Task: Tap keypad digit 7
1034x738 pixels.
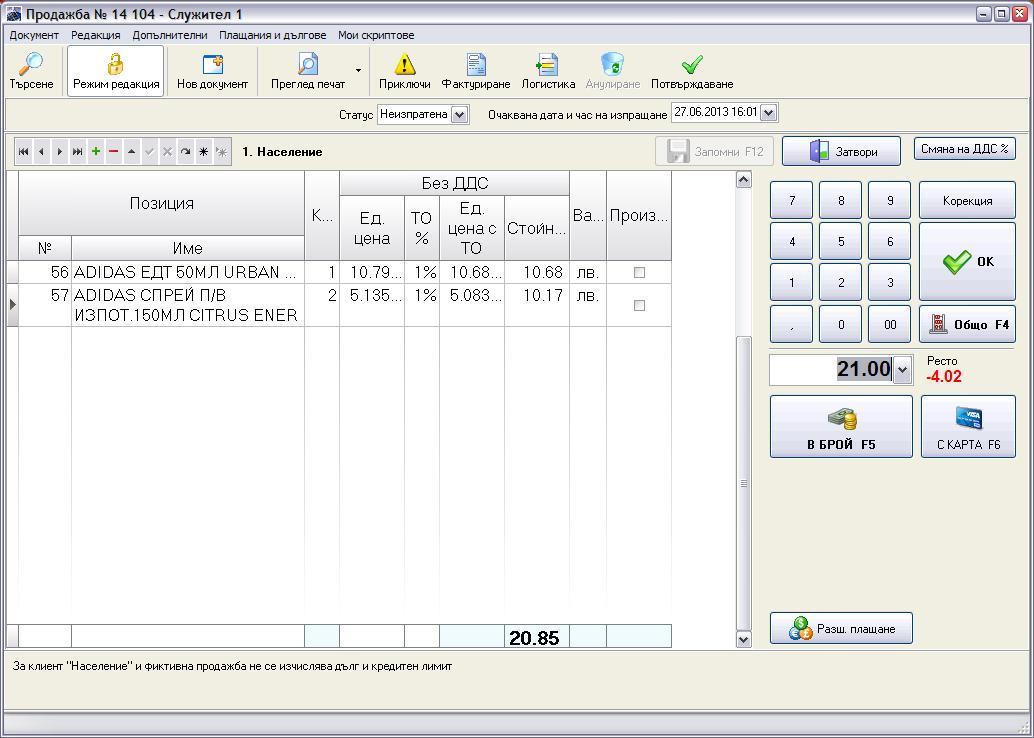Action: click(x=791, y=200)
